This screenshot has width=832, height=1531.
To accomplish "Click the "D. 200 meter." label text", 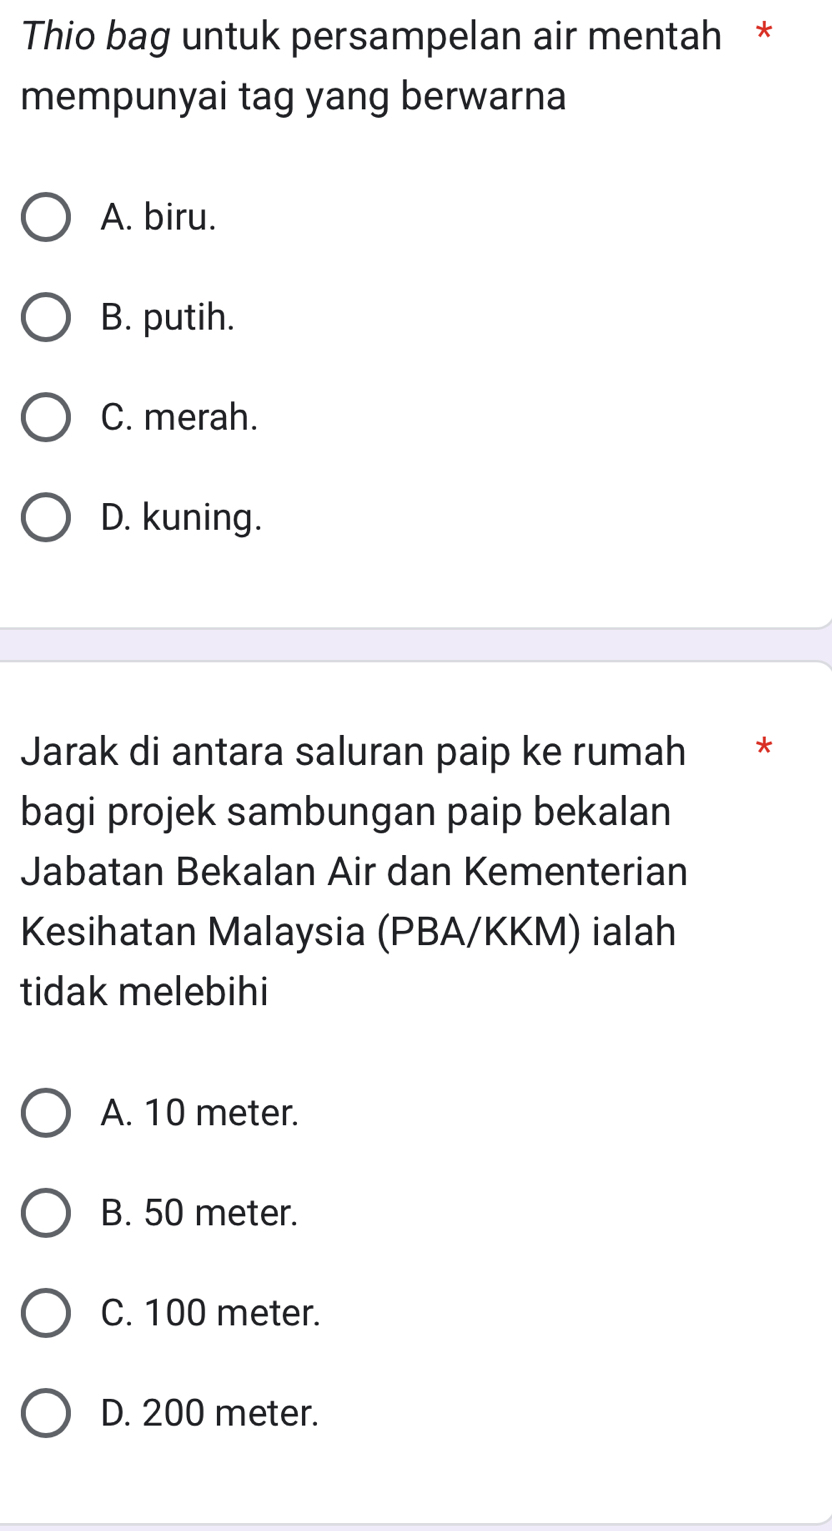I will [x=211, y=1413].
